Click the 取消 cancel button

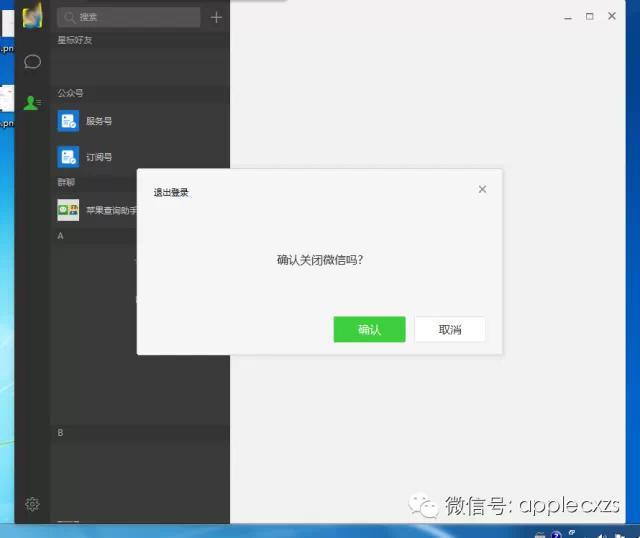point(450,329)
